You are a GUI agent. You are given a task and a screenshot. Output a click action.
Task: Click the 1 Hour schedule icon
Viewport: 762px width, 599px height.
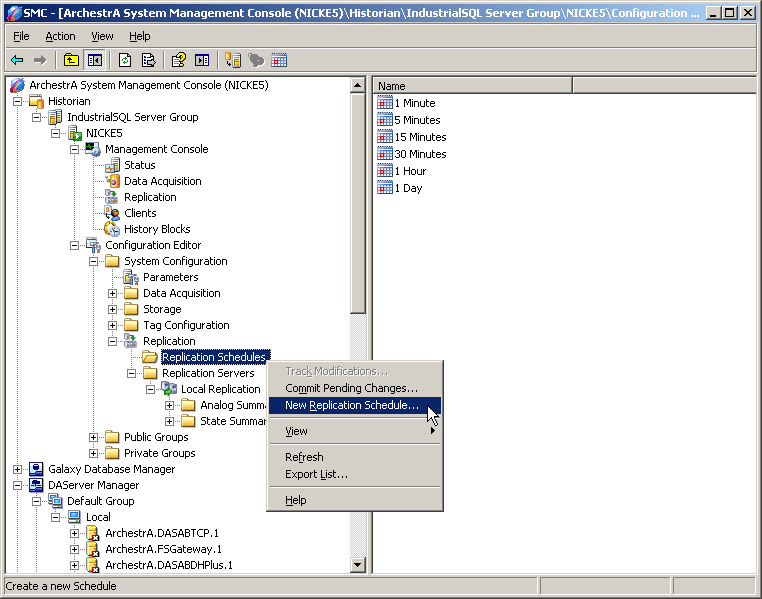pyautogui.click(x=385, y=171)
